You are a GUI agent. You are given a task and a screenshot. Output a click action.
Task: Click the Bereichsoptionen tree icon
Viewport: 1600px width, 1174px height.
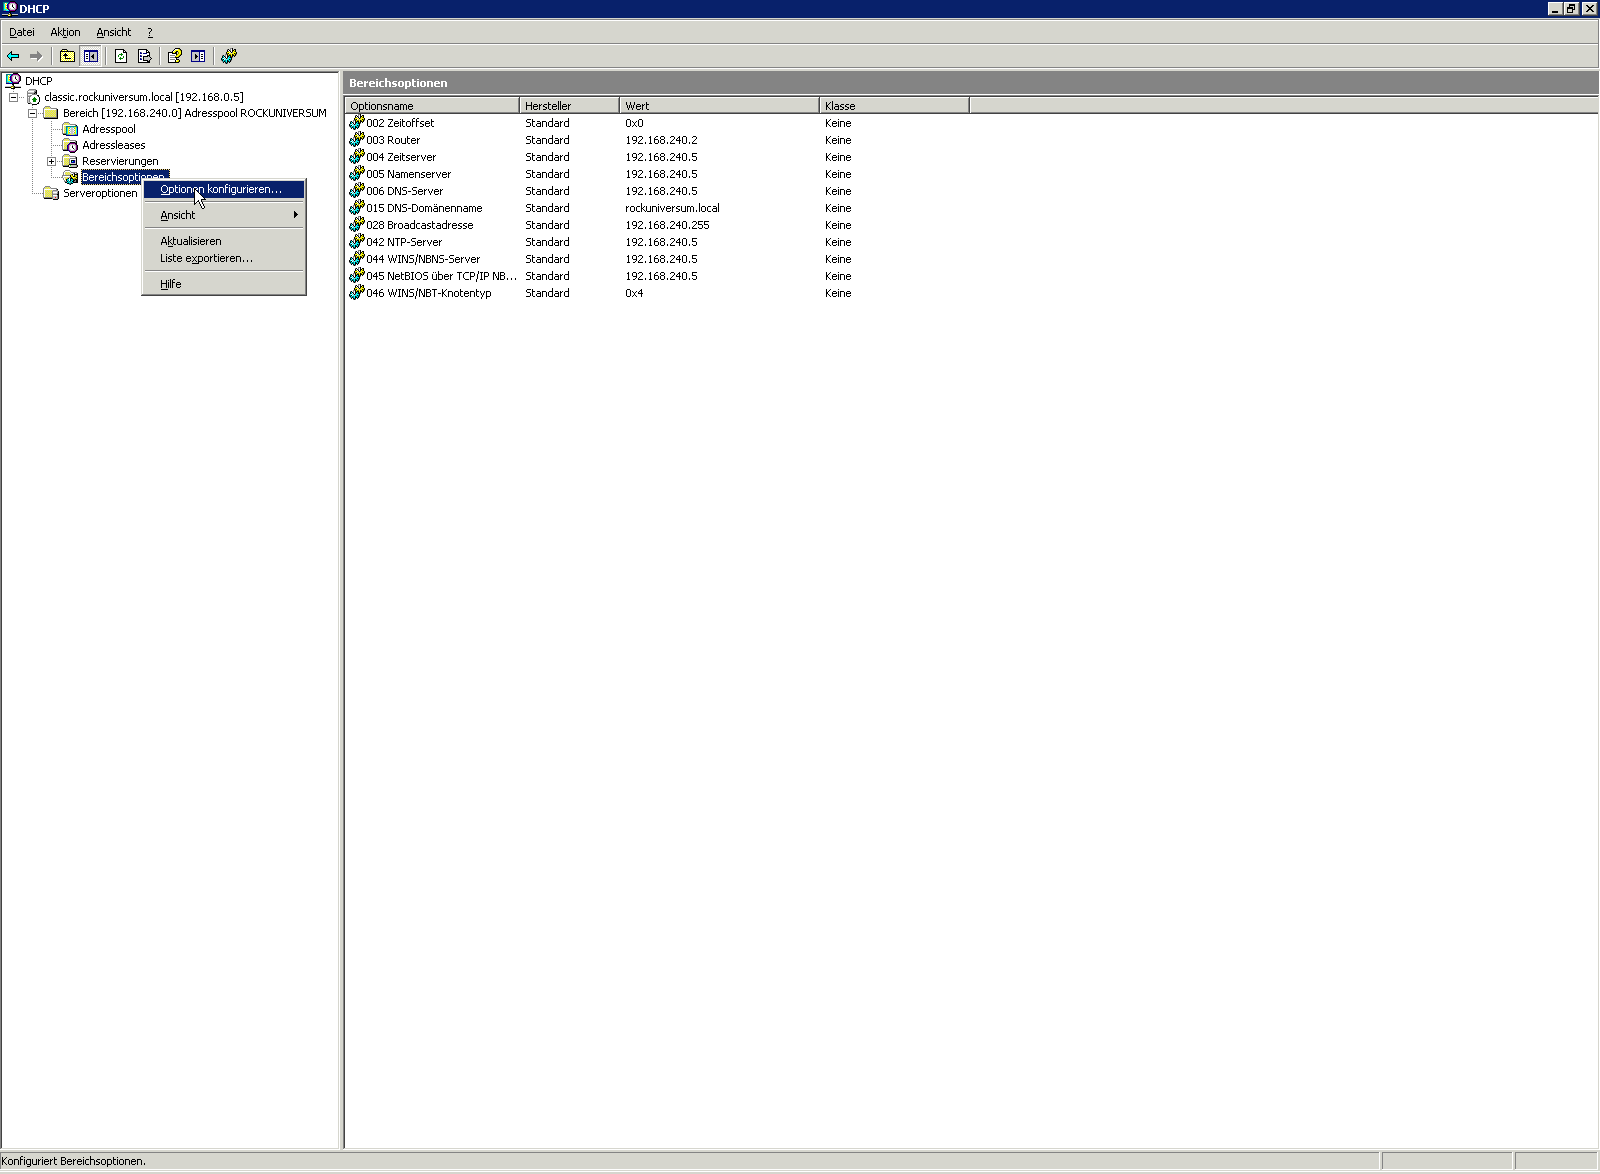point(70,177)
